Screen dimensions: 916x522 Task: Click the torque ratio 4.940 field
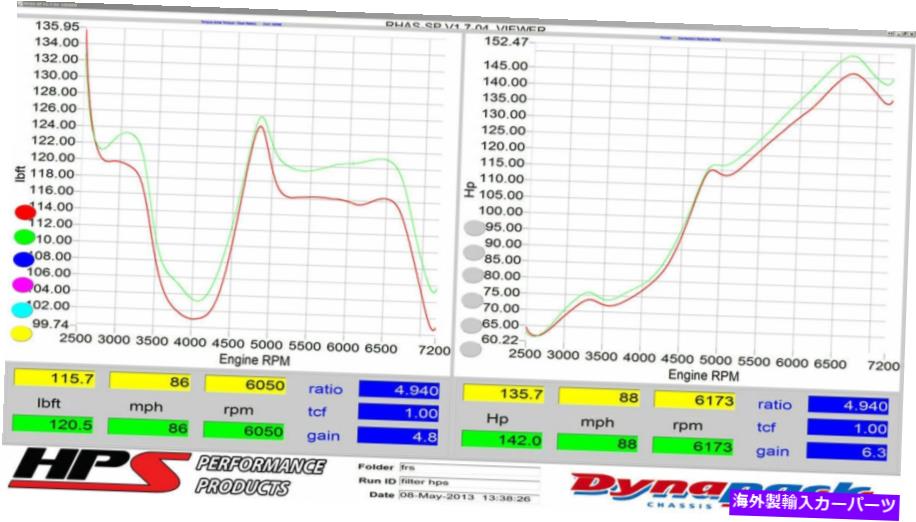pos(400,388)
